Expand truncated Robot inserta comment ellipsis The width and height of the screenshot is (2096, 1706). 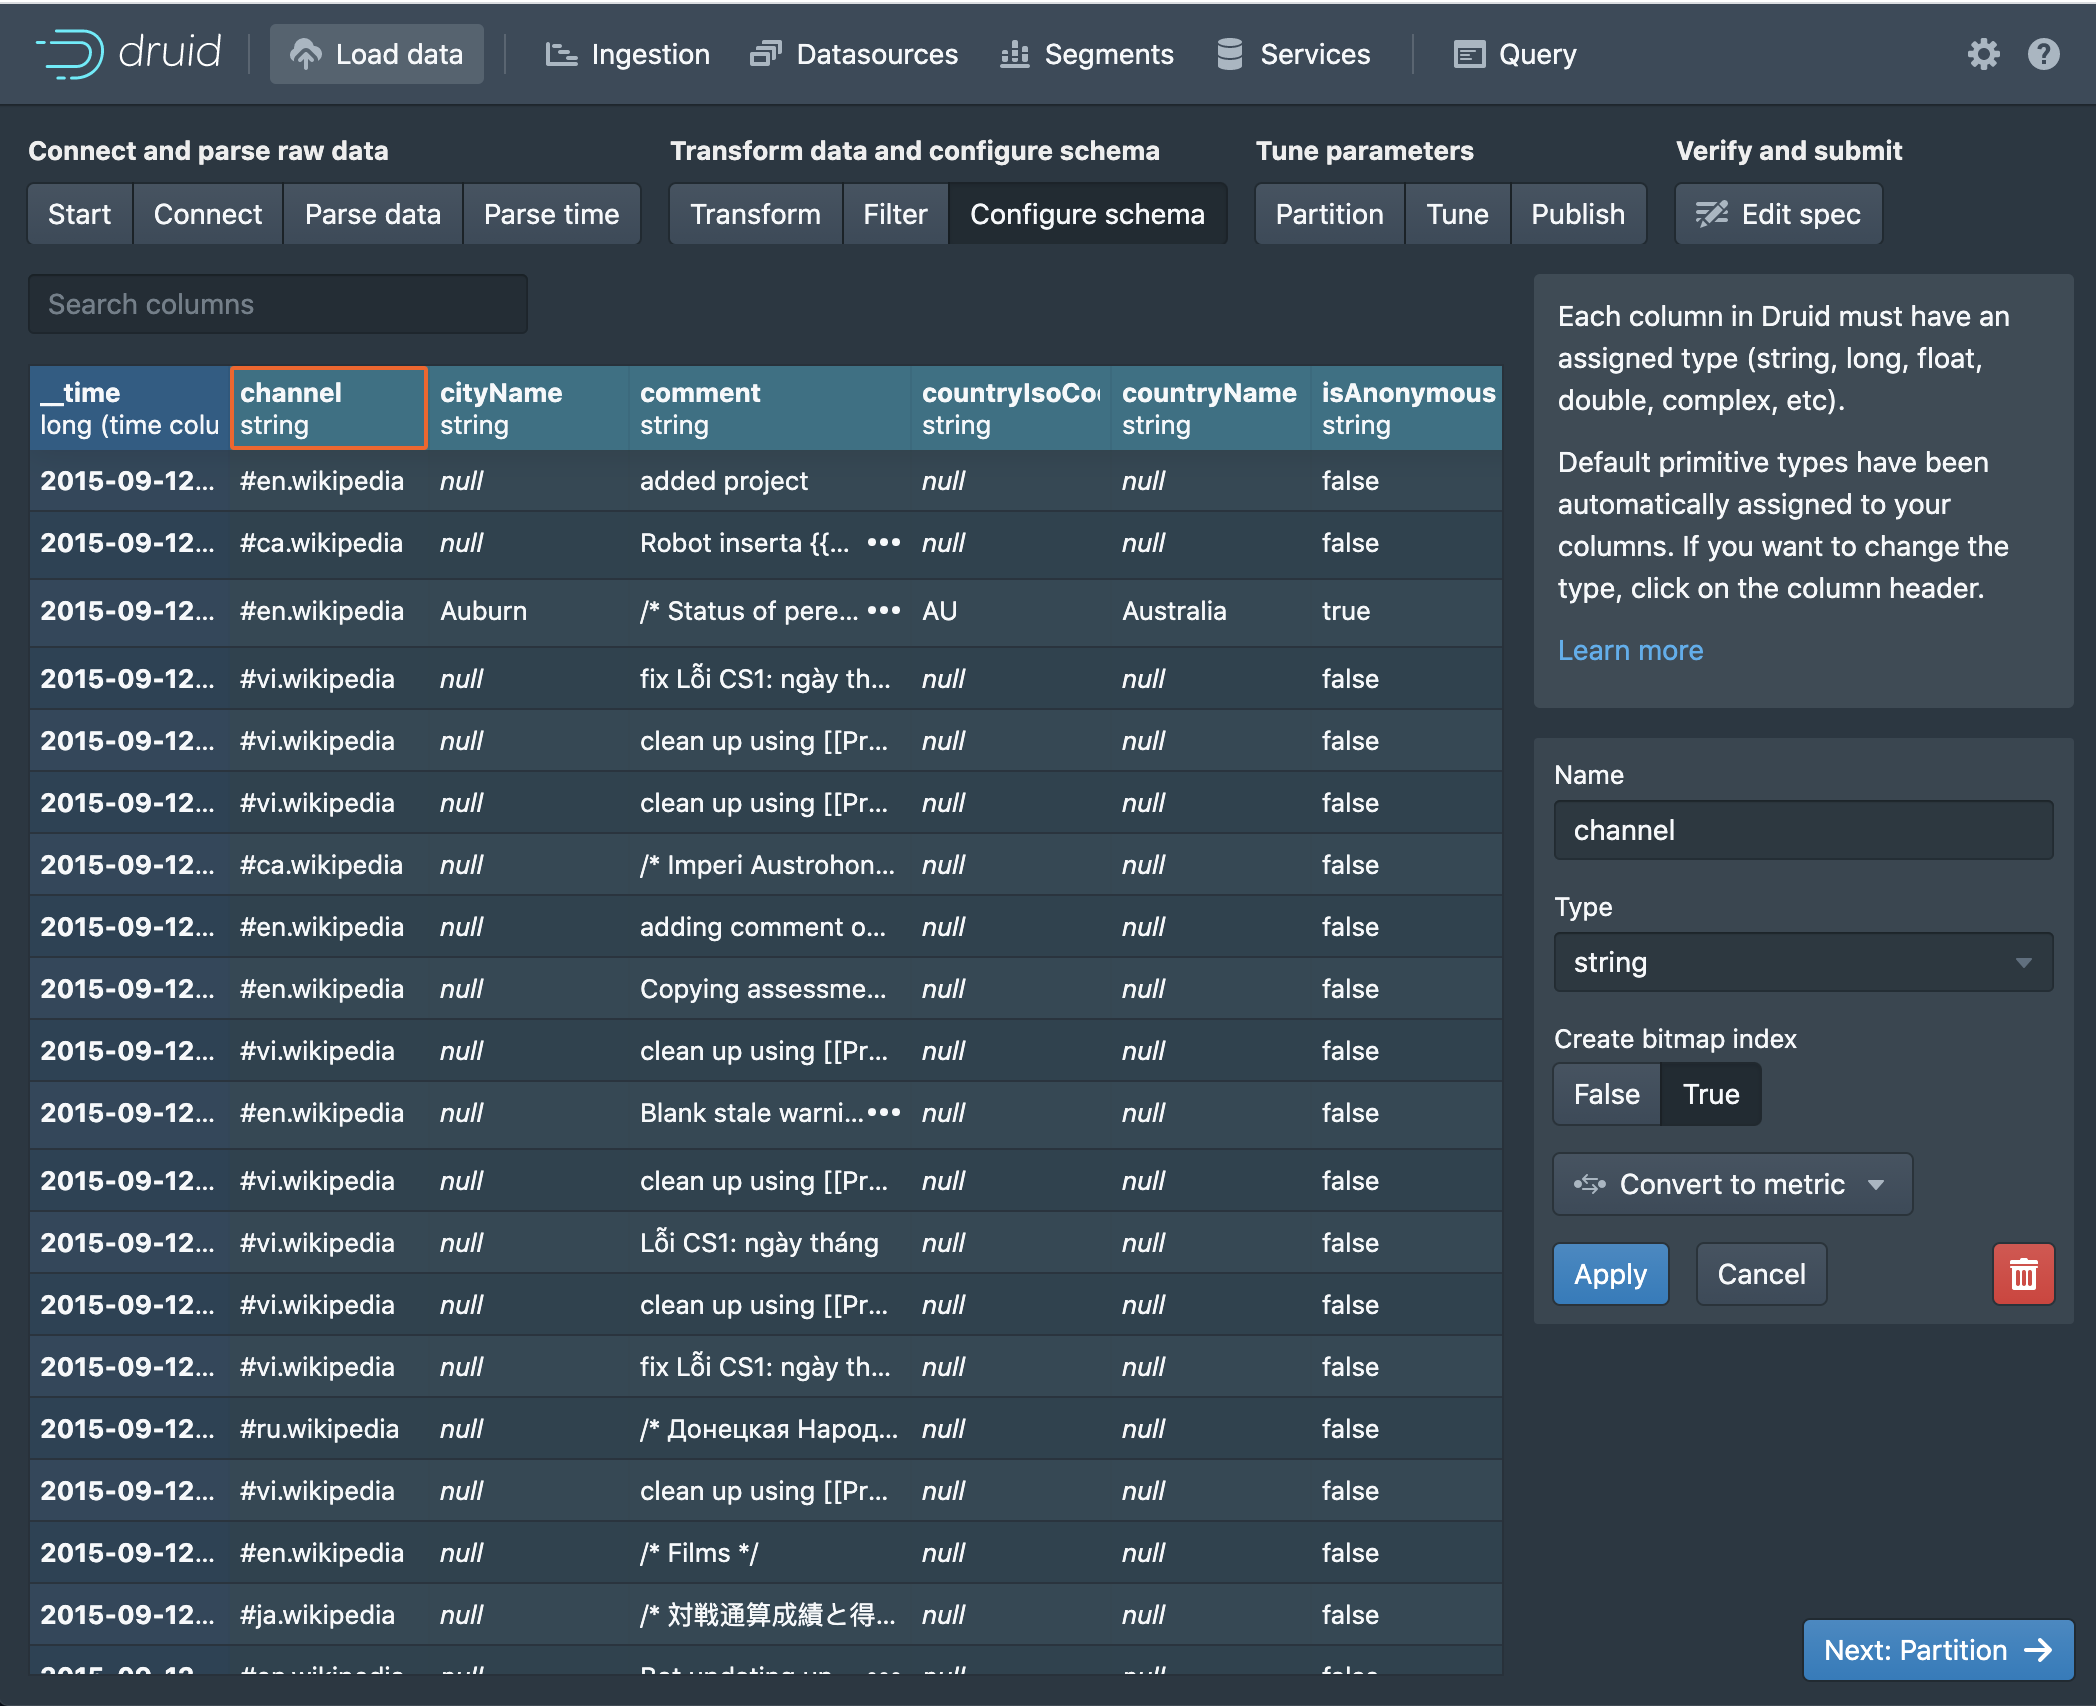883,543
